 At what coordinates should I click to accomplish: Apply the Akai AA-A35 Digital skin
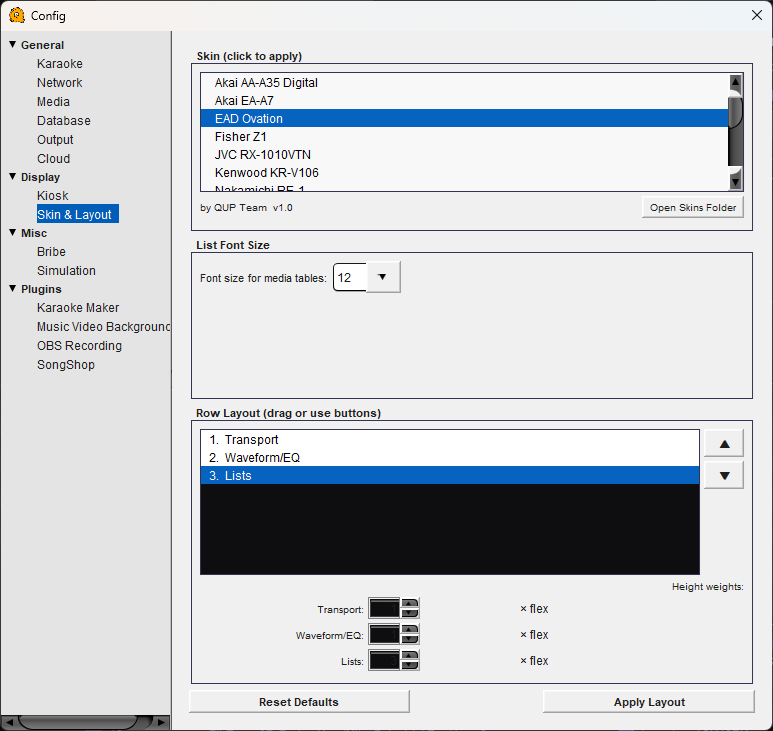pos(464,82)
